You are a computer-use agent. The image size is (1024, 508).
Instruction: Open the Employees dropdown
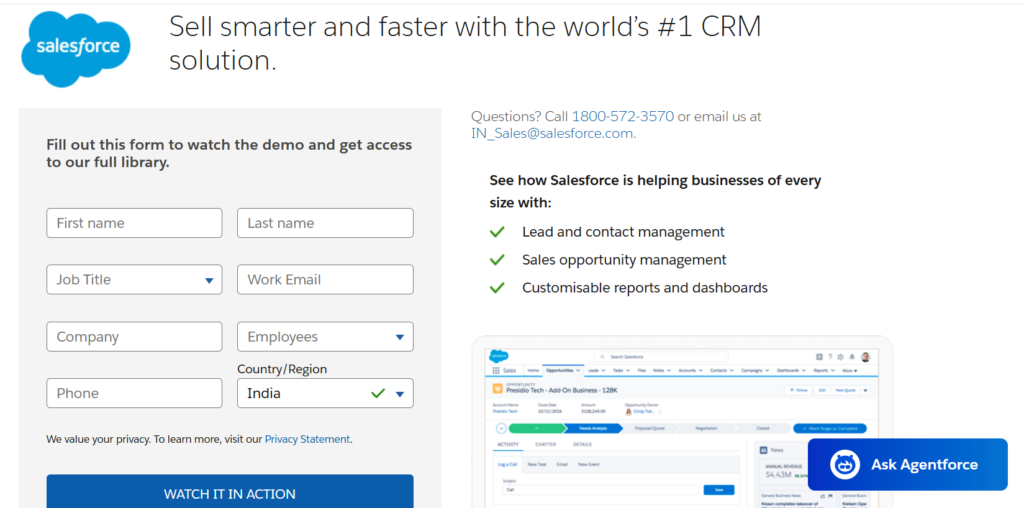325,337
